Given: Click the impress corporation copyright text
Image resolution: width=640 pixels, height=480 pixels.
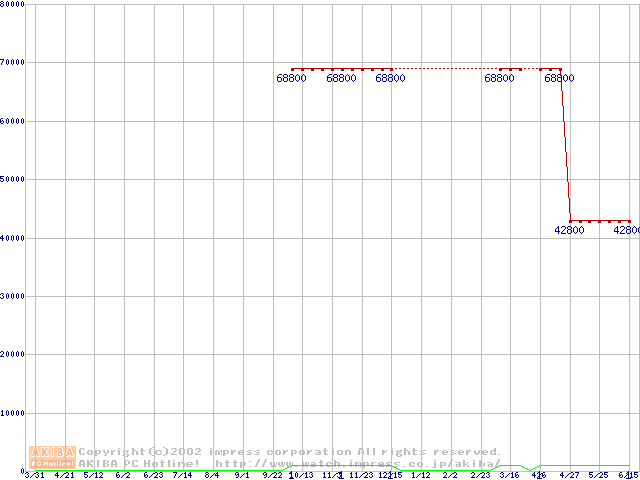Looking at the screenshot, I should (x=290, y=452).
